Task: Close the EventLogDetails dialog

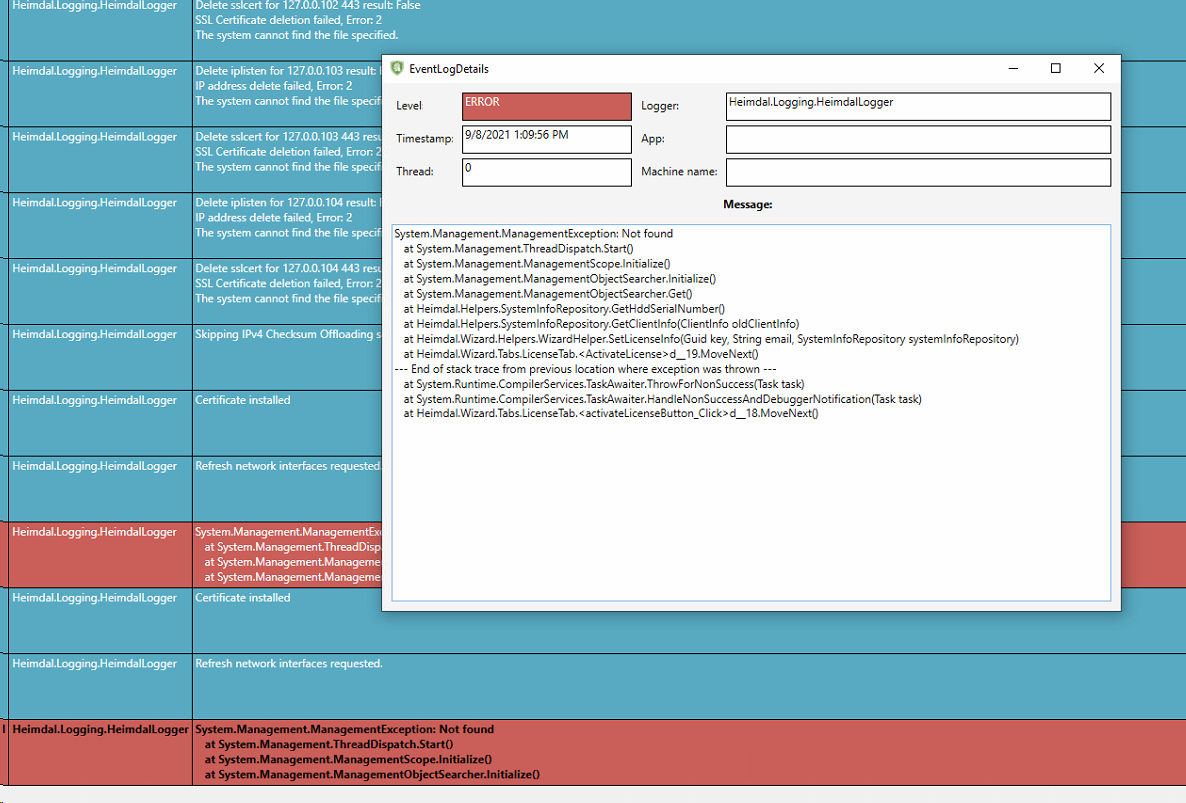Action: (x=1099, y=68)
